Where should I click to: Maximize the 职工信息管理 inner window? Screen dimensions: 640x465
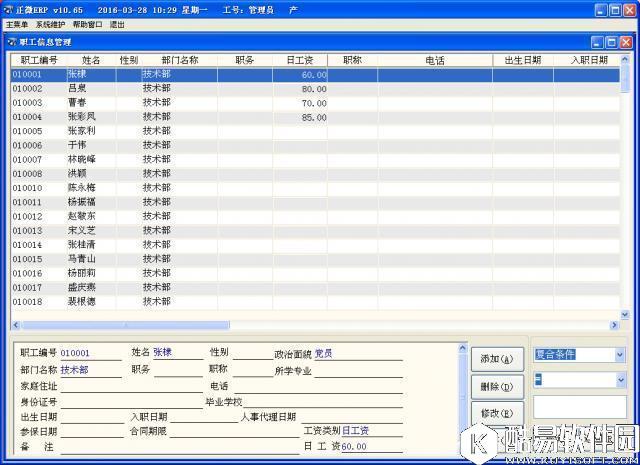pyautogui.click(x=611, y=42)
